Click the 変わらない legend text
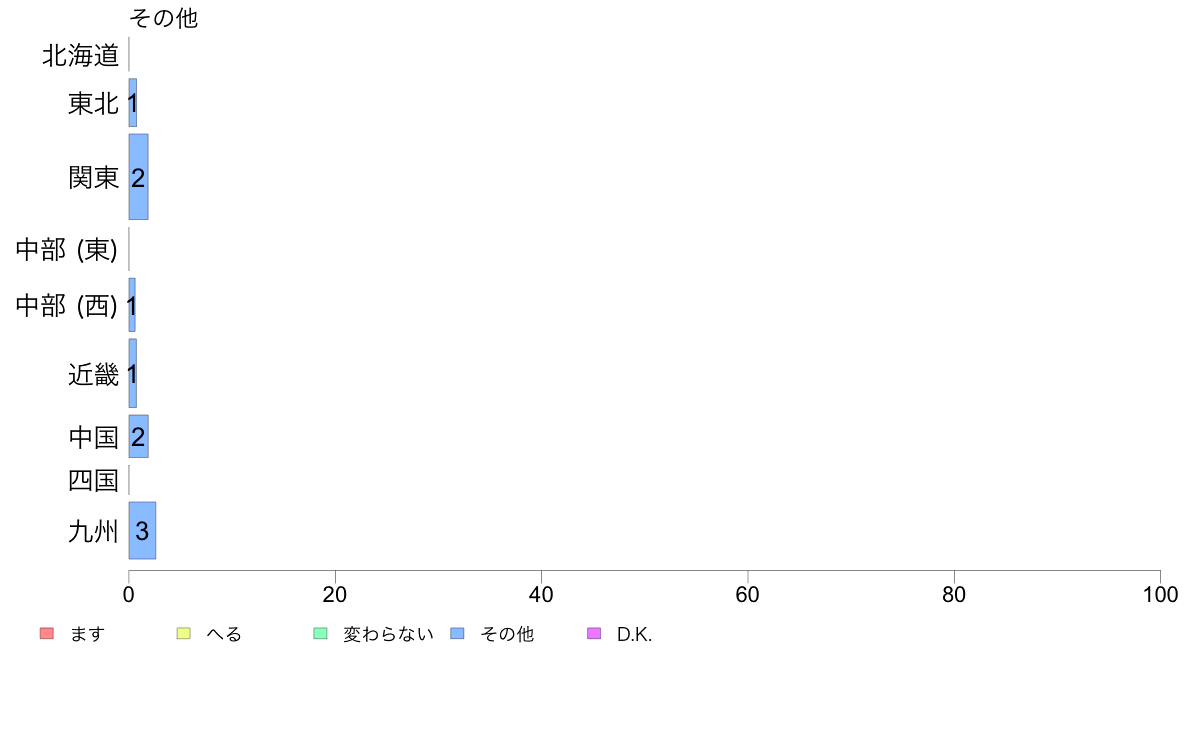The image size is (1188, 736). (x=388, y=634)
